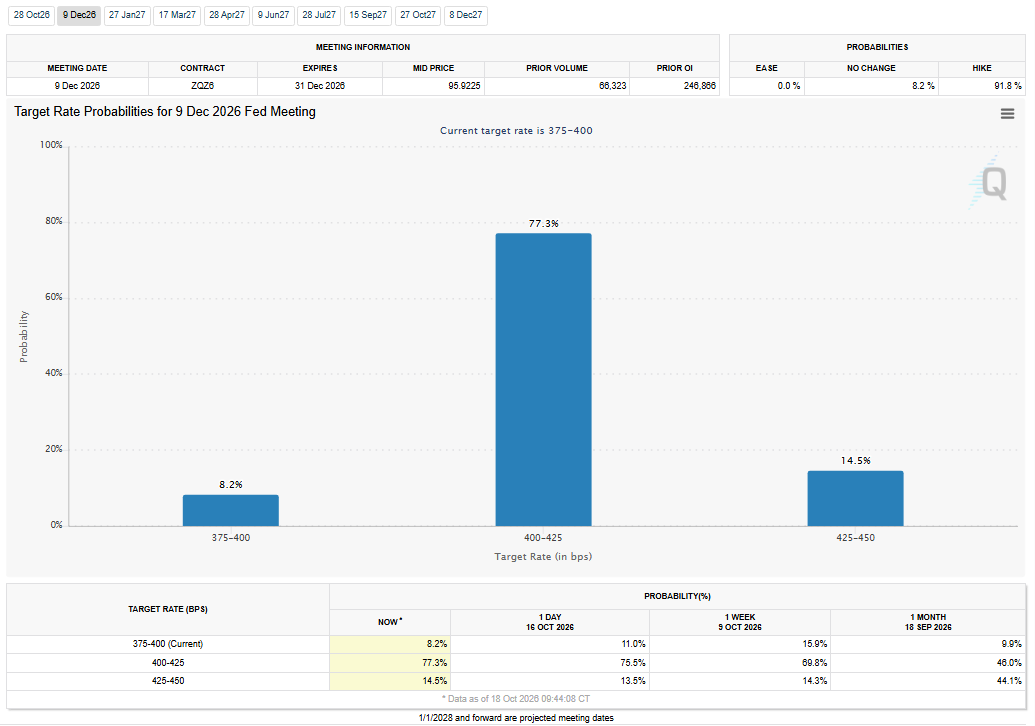1035x726 pixels.
Task: Click the 1 day value 11.0%
Action: [x=634, y=644]
